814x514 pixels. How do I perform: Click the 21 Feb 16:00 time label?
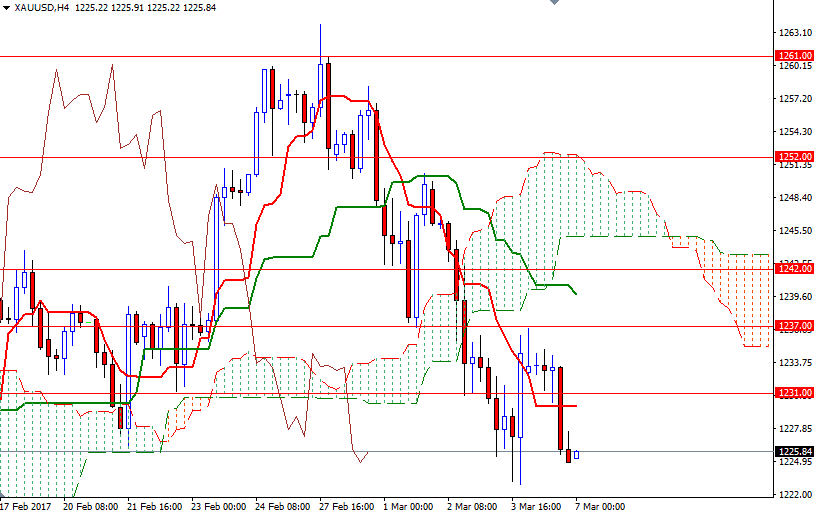pos(155,507)
